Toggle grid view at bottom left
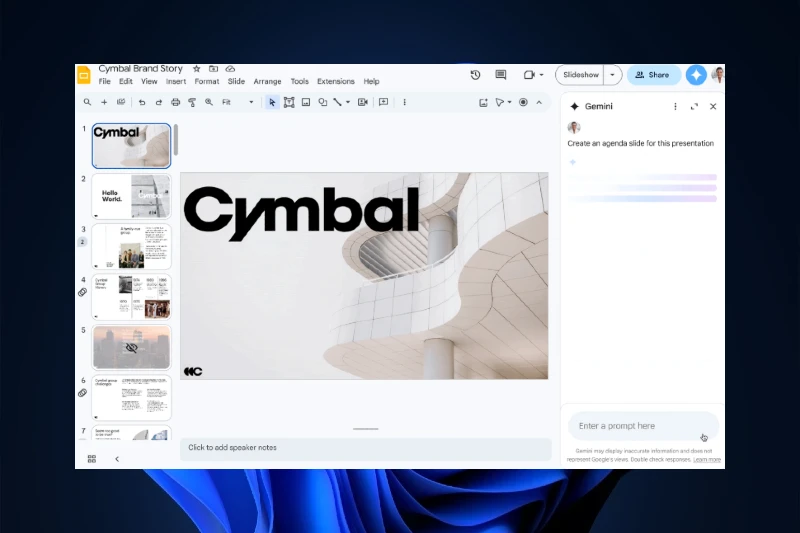Viewport: 800px width, 533px height. [x=91, y=459]
